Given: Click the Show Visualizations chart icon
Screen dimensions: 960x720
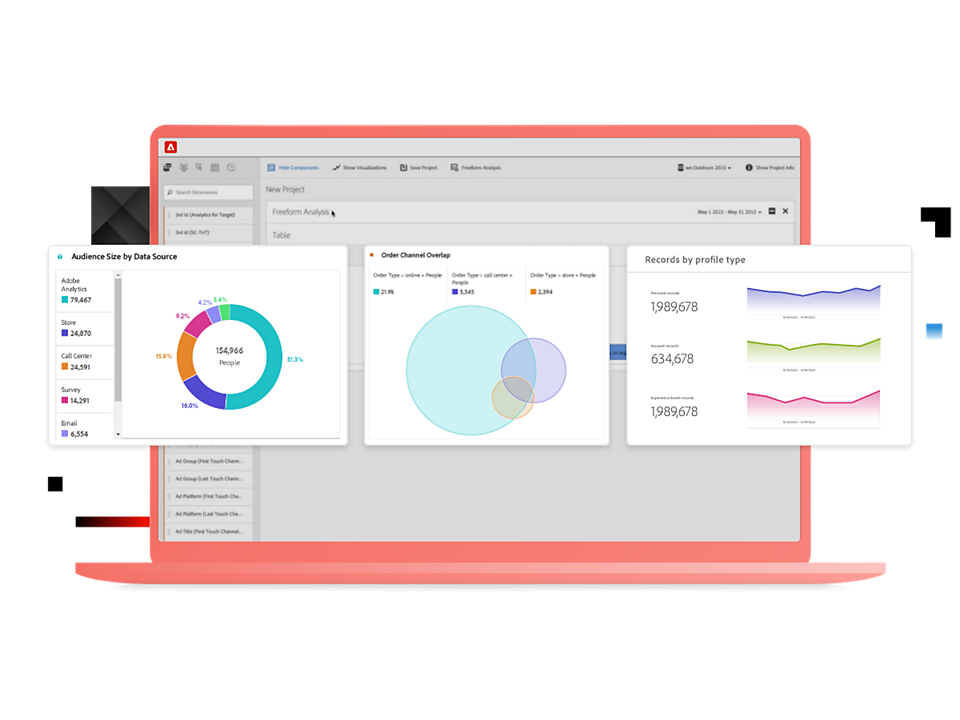Looking at the screenshot, I should coord(336,167).
